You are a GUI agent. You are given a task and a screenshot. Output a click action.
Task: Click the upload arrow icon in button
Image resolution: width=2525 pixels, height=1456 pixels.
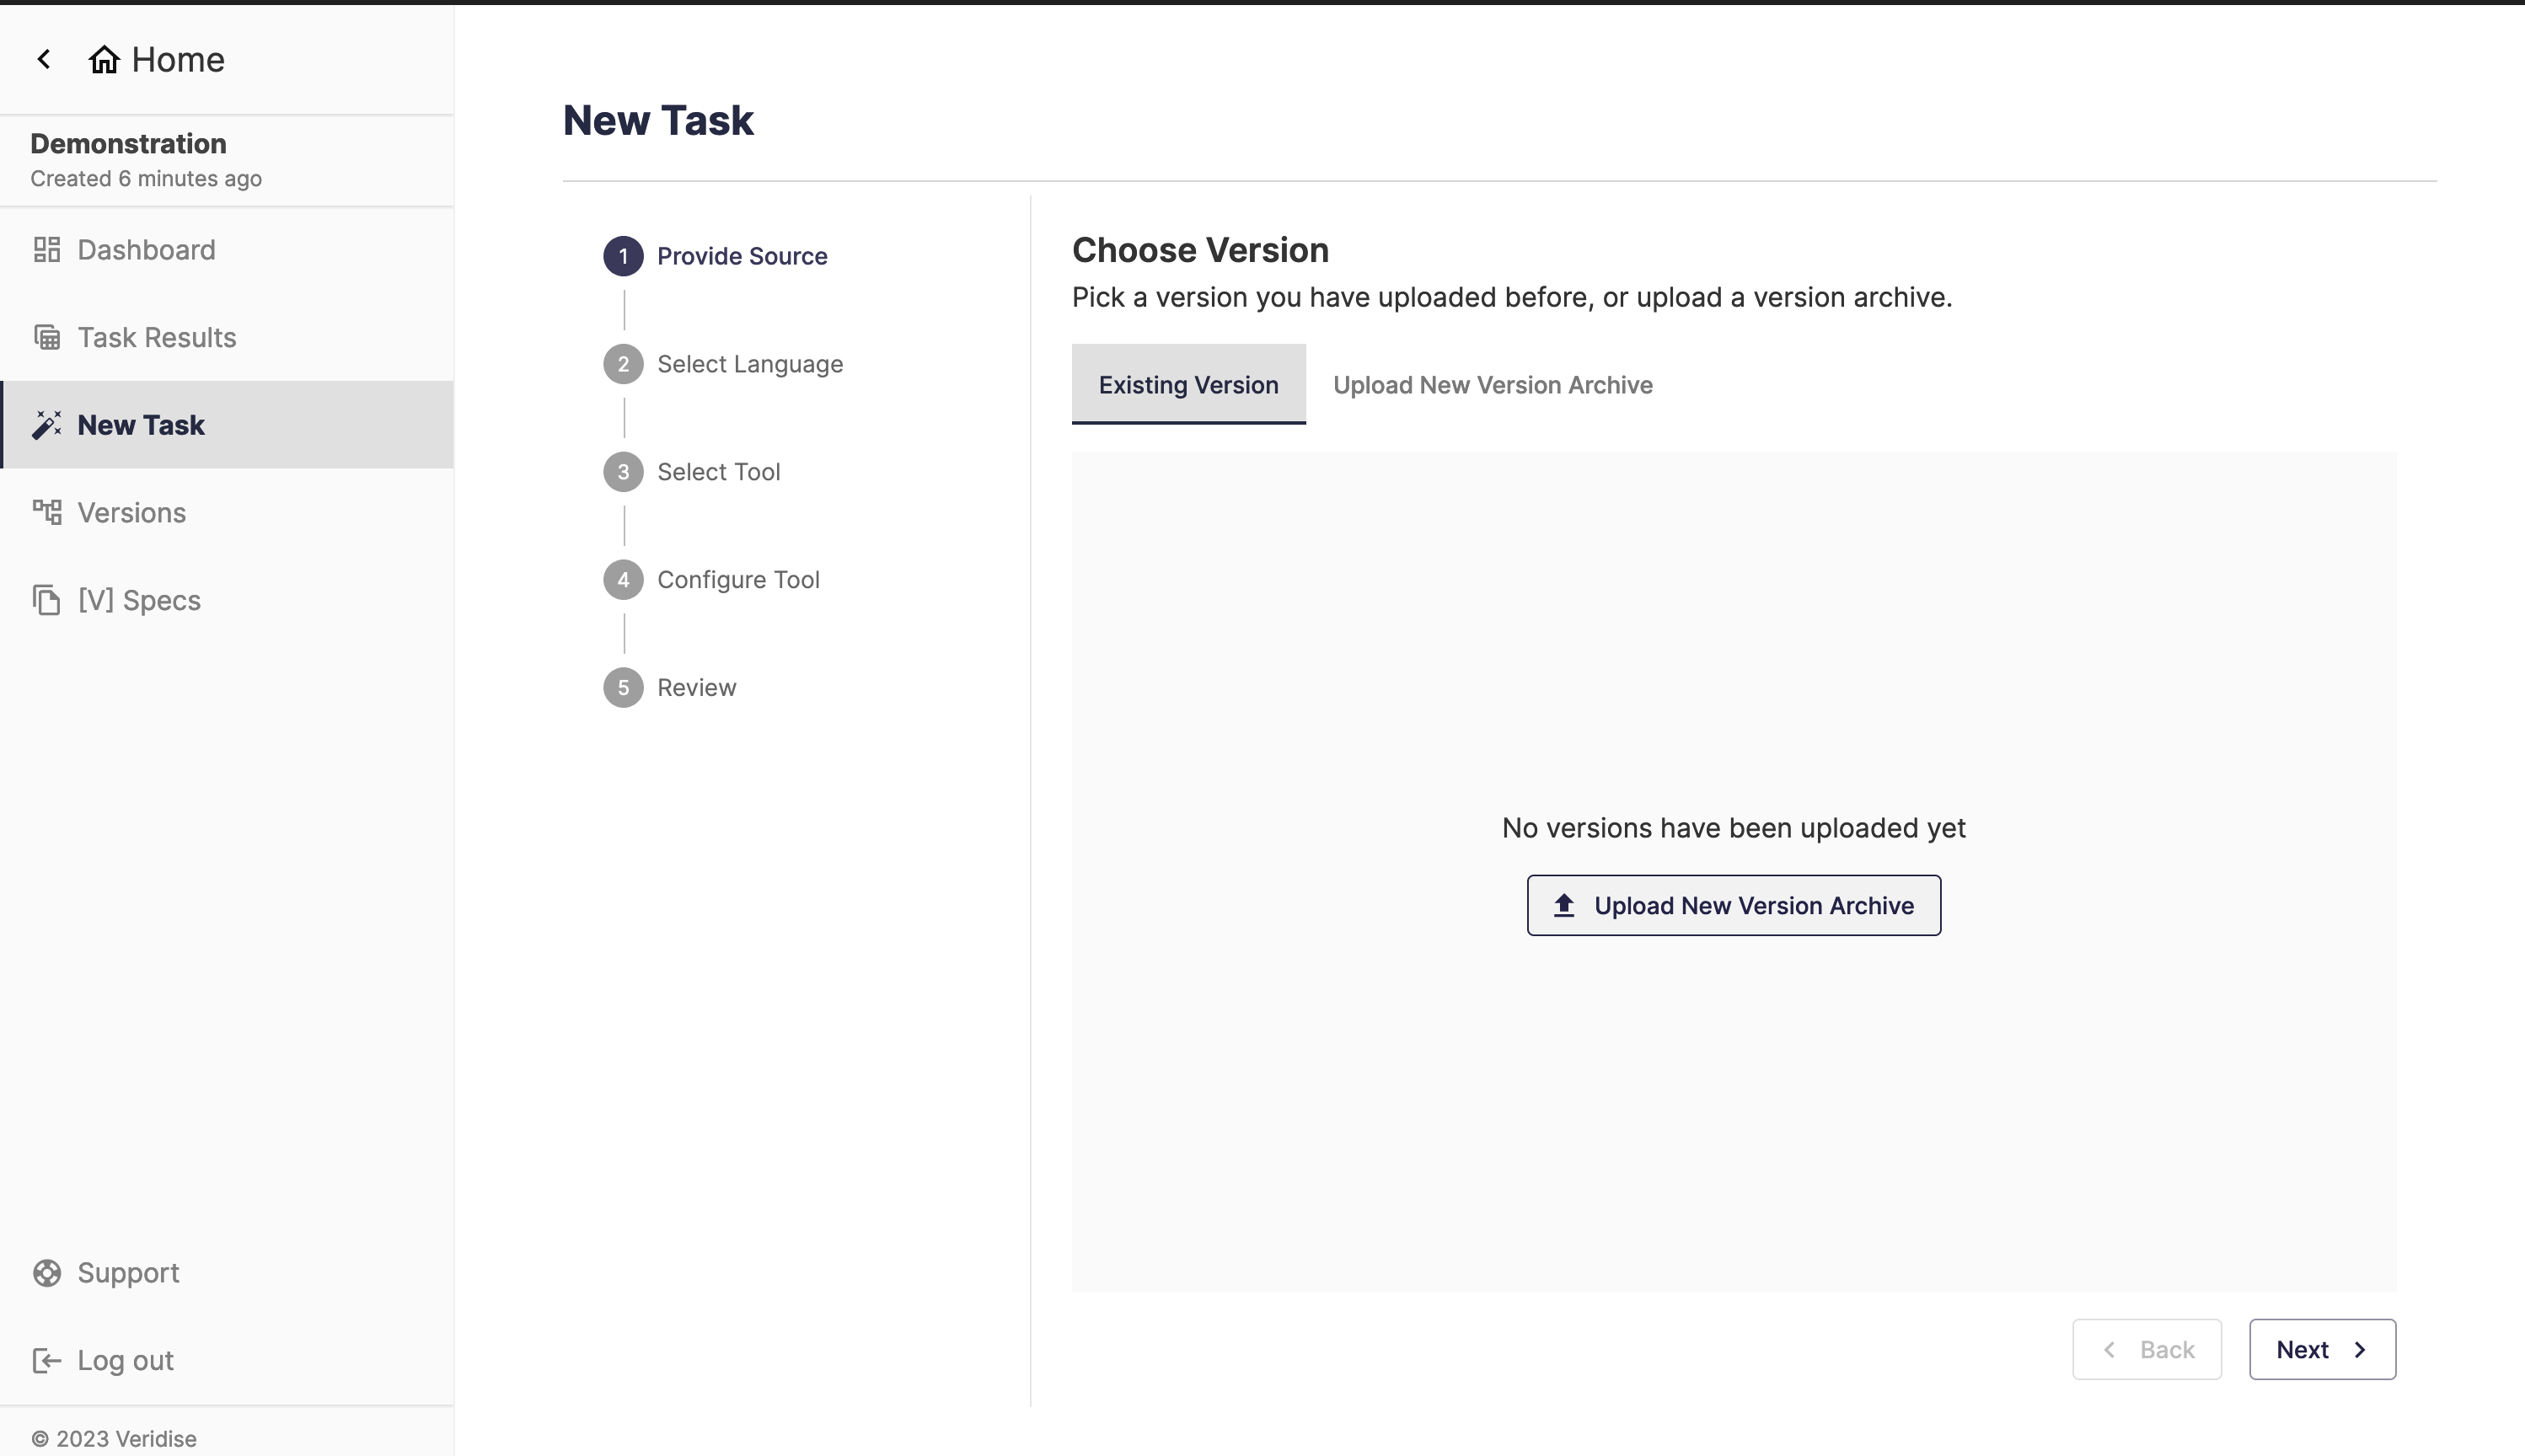pos(1564,905)
